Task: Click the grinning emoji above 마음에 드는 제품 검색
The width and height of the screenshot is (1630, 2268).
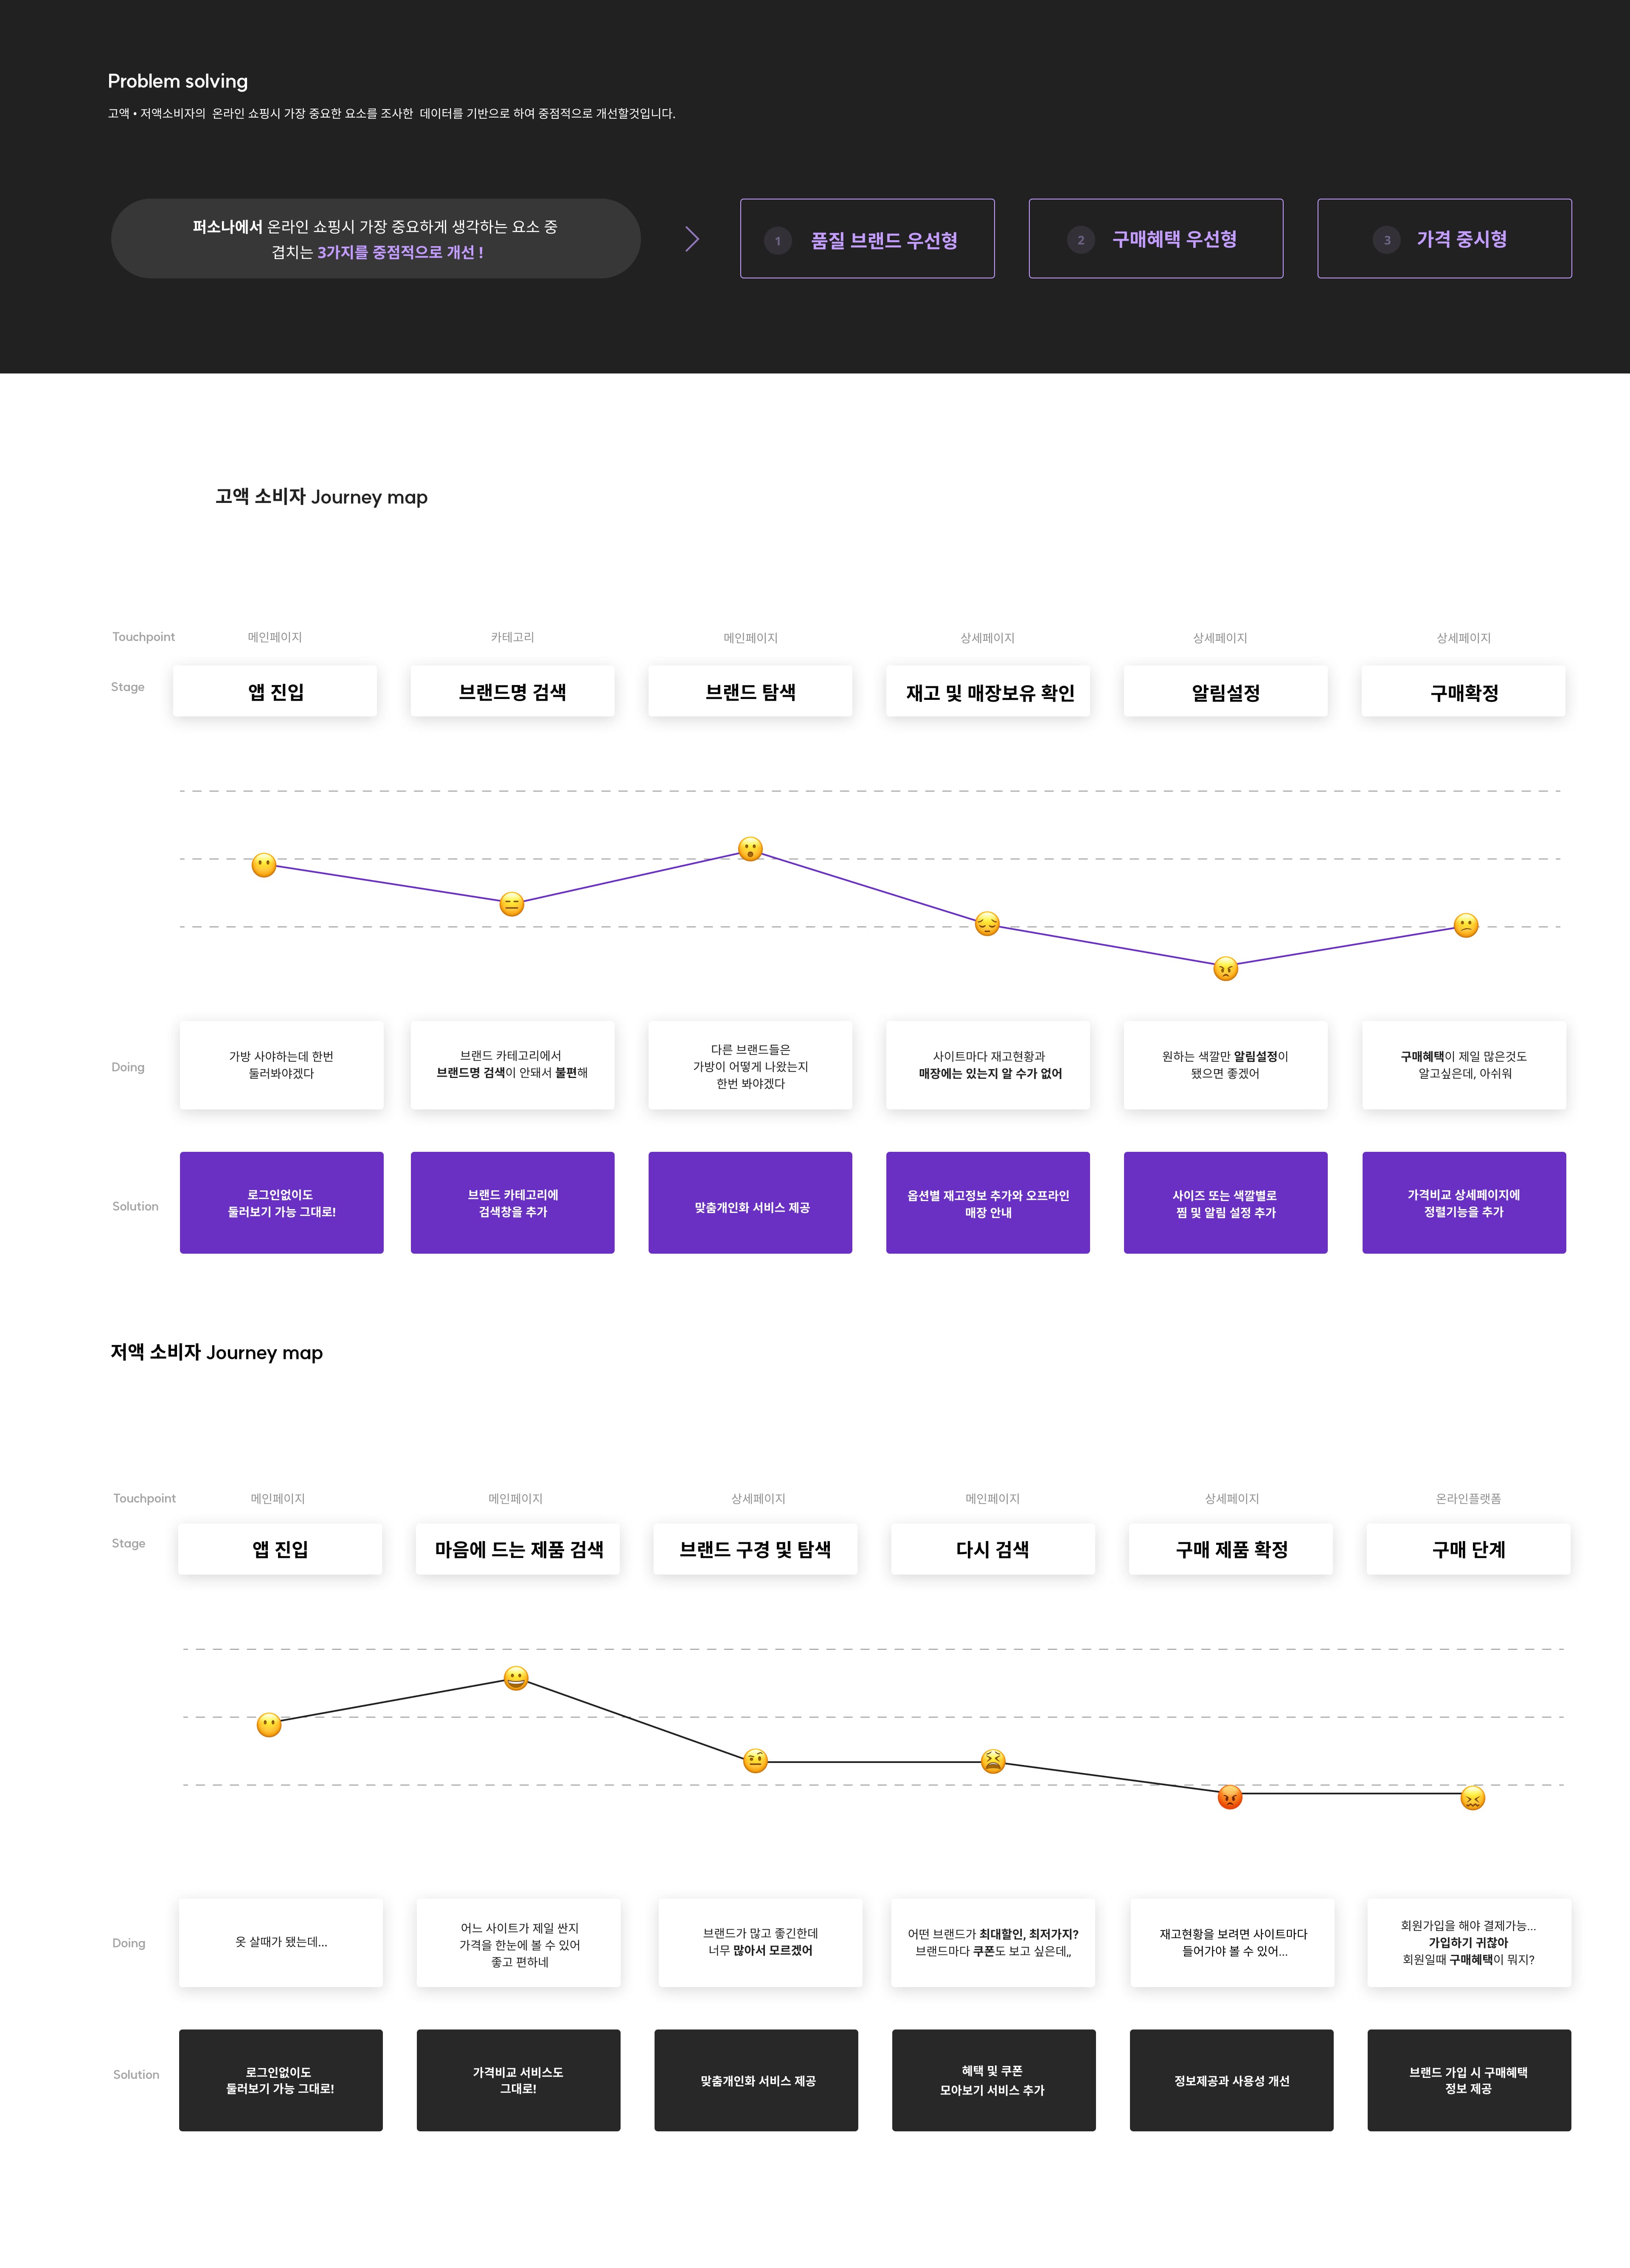Action: coord(516,1678)
